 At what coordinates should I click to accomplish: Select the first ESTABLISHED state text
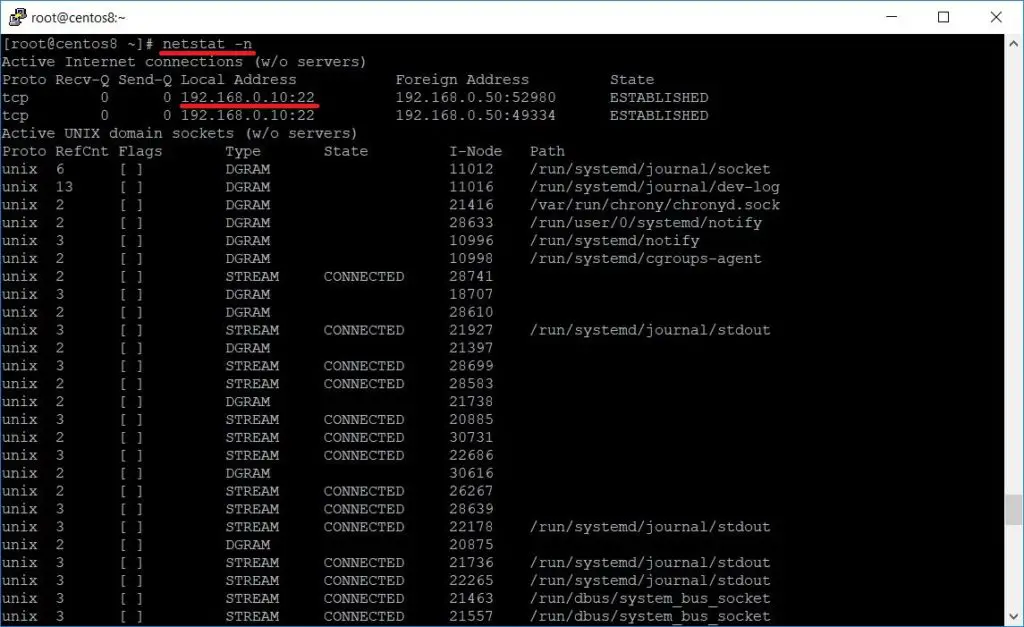coord(658,97)
